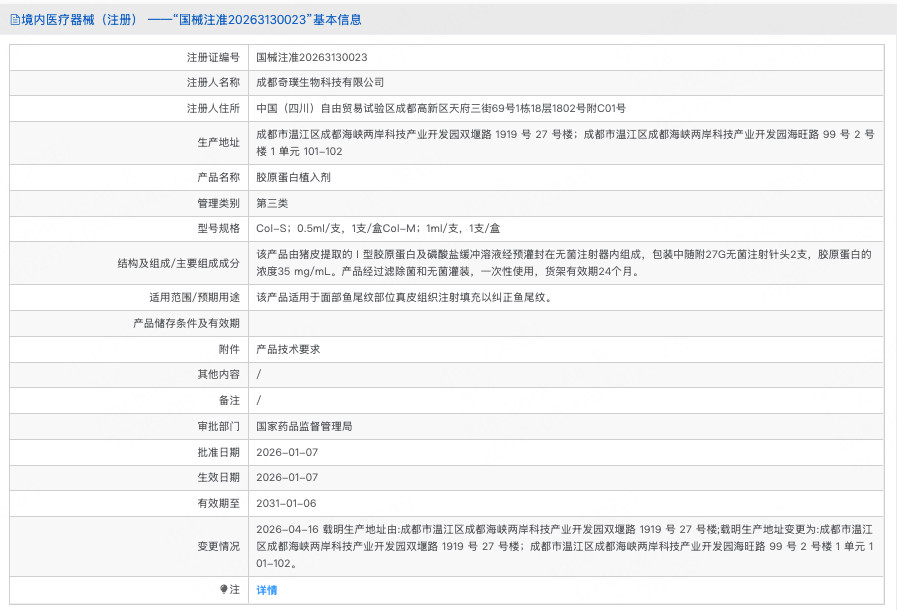Click the 变更情况 label
Viewport: 897px width, 610px height.
[219, 546]
